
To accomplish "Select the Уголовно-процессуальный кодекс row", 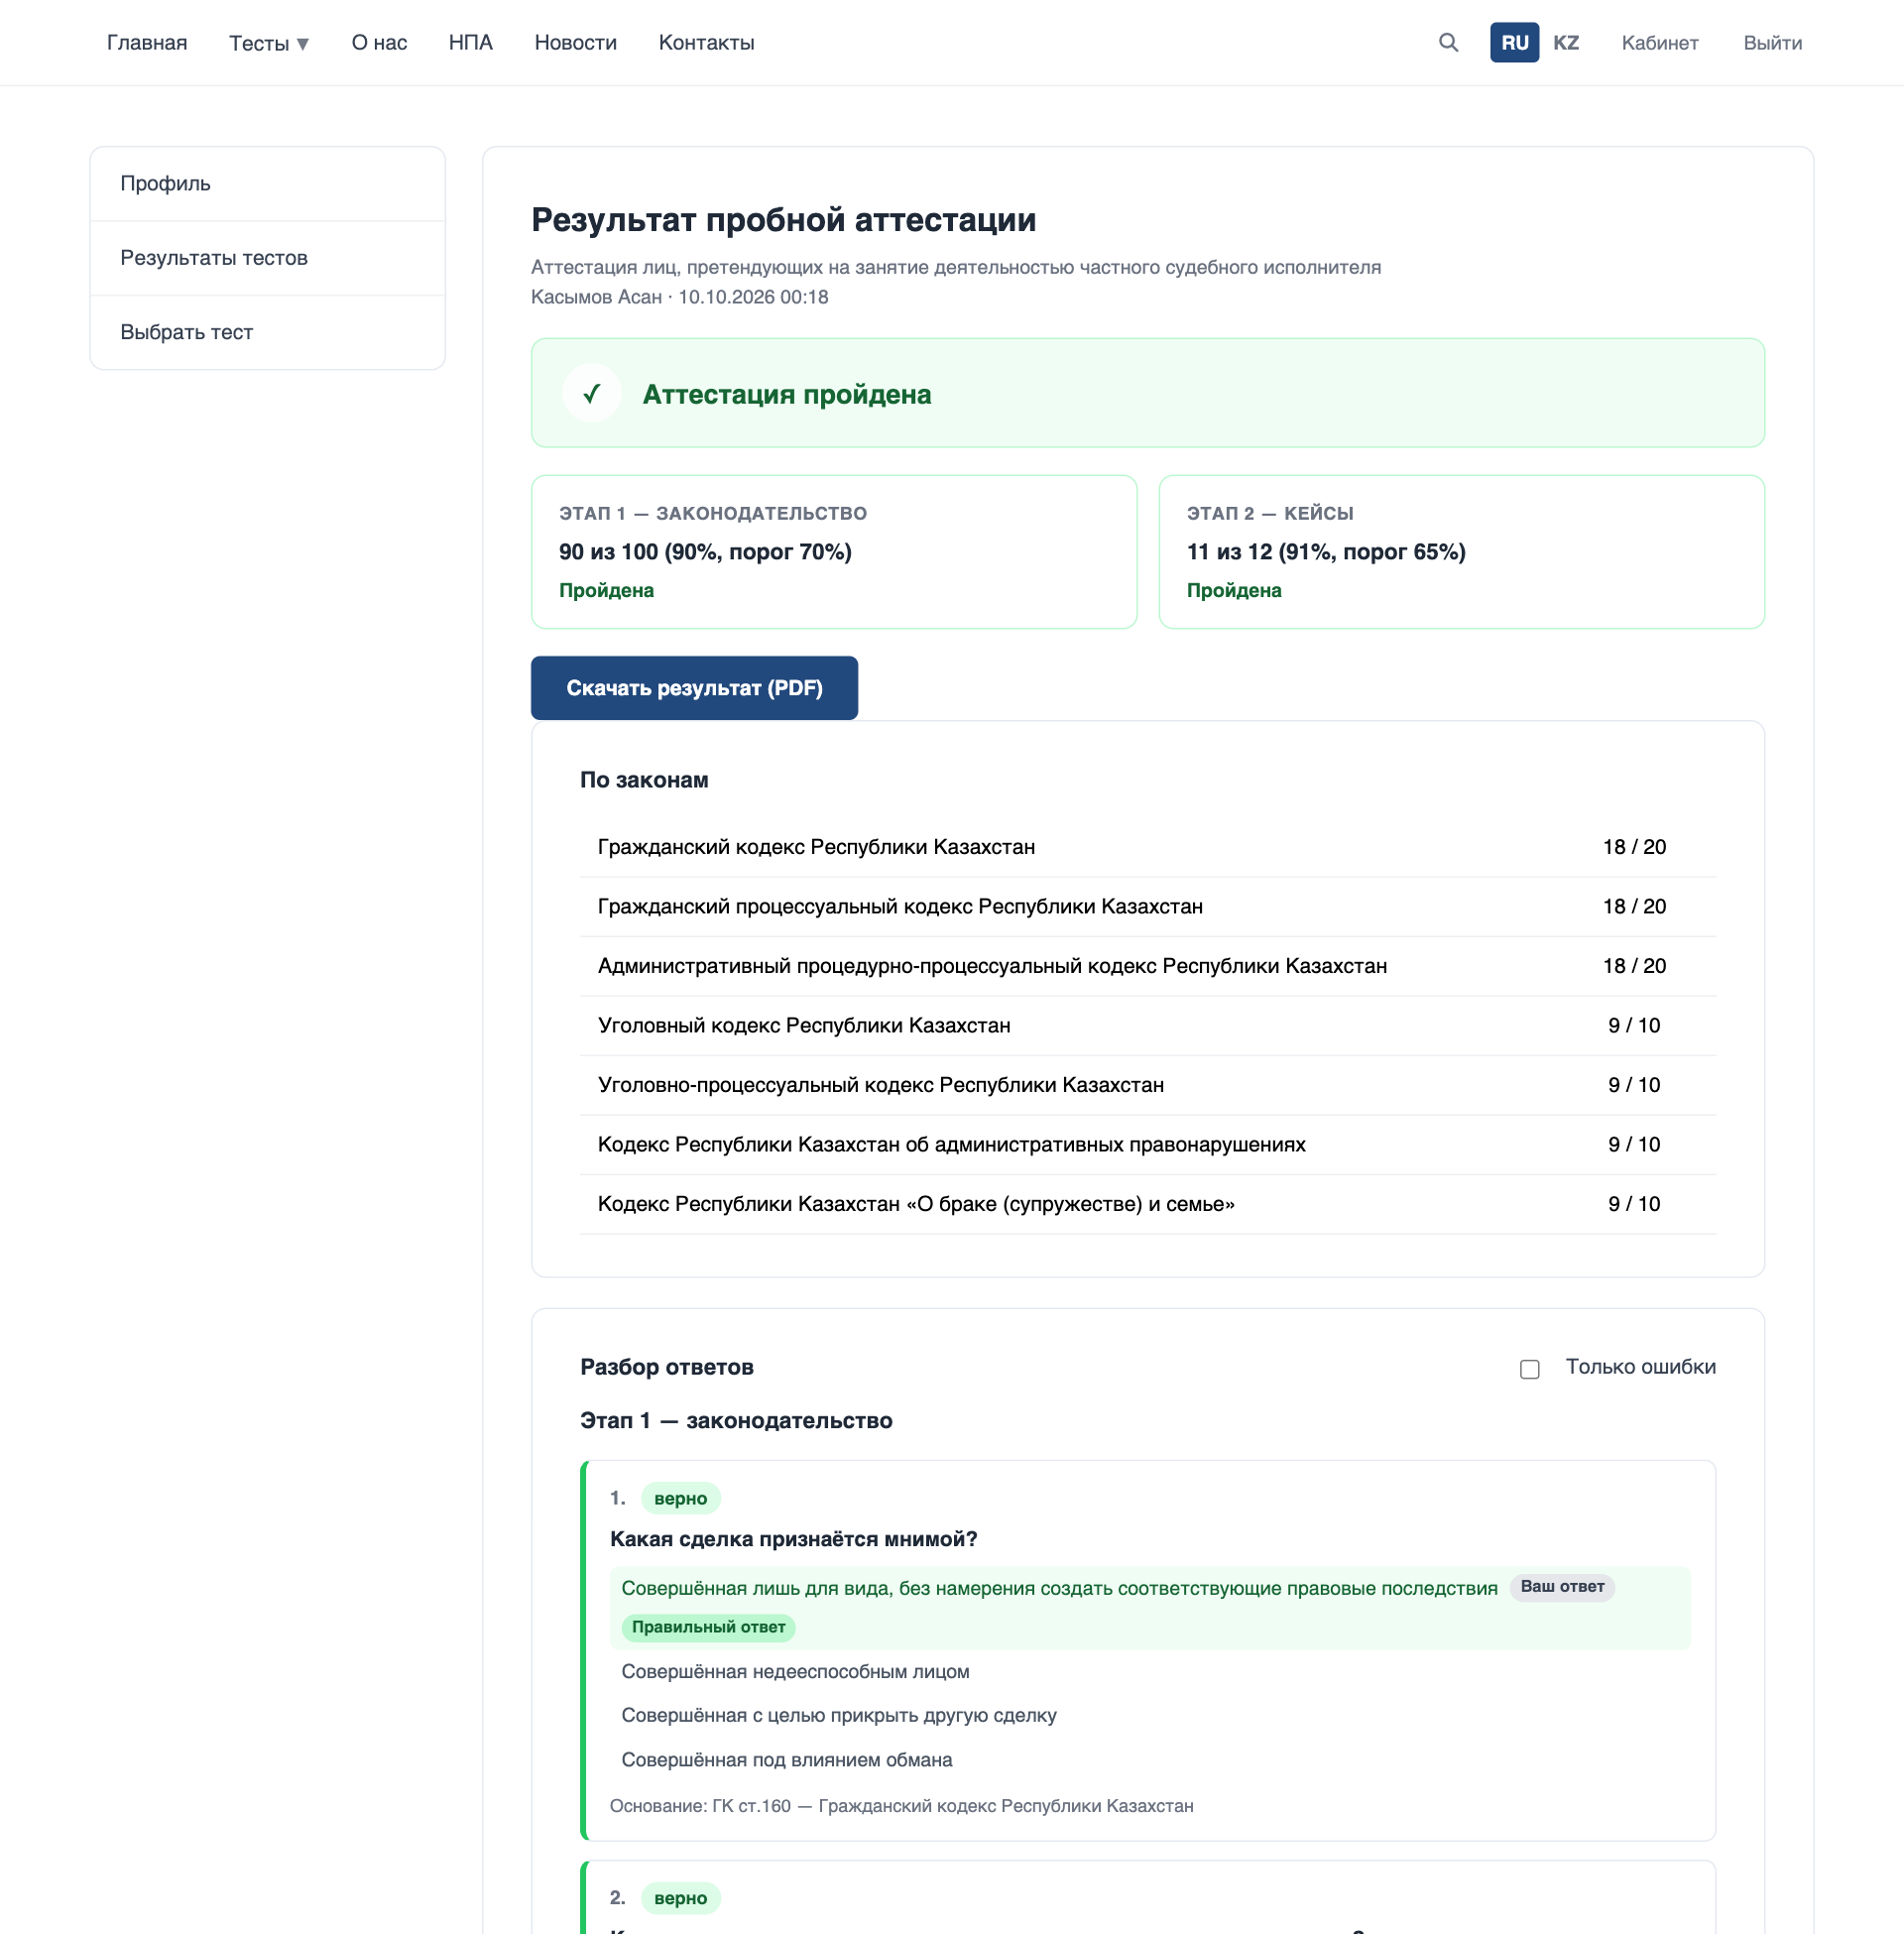I will pyautogui.click(x=1148, y=1085).
